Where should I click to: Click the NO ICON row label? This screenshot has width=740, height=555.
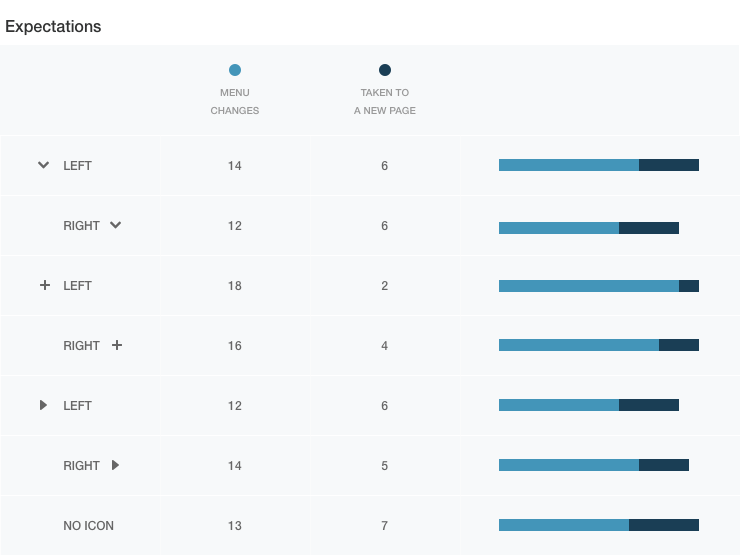pyautogui.click(x=89, y=525)
